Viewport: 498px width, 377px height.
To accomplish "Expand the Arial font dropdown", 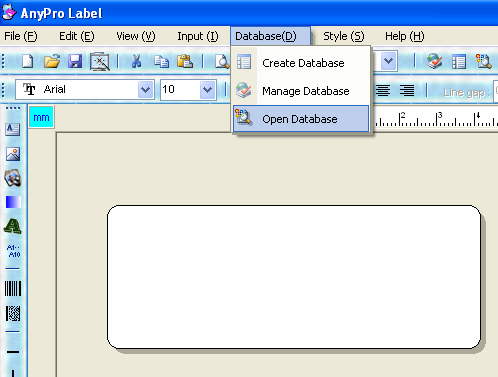I will pyautogui.click(x=145, y=89).
